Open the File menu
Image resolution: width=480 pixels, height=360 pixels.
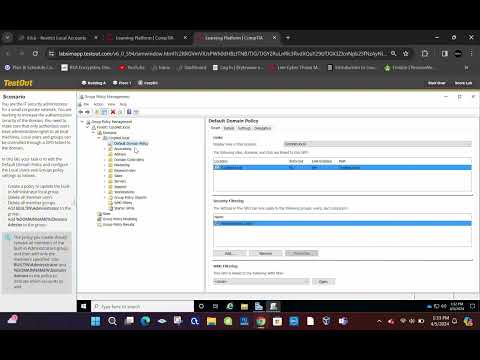[86, 104]
